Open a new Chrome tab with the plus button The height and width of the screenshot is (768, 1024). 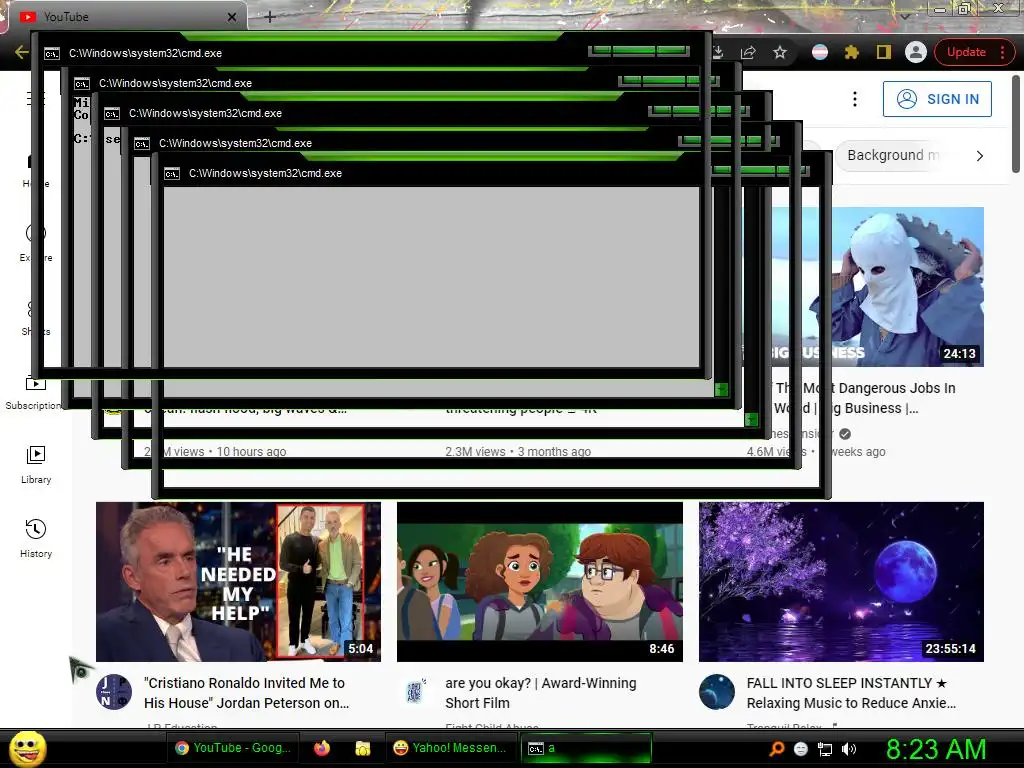(x=270, y=17)
